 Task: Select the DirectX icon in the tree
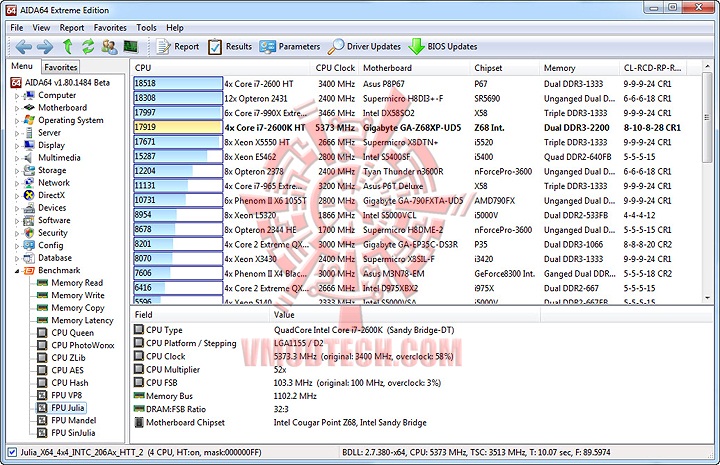(x=29, y=195)
